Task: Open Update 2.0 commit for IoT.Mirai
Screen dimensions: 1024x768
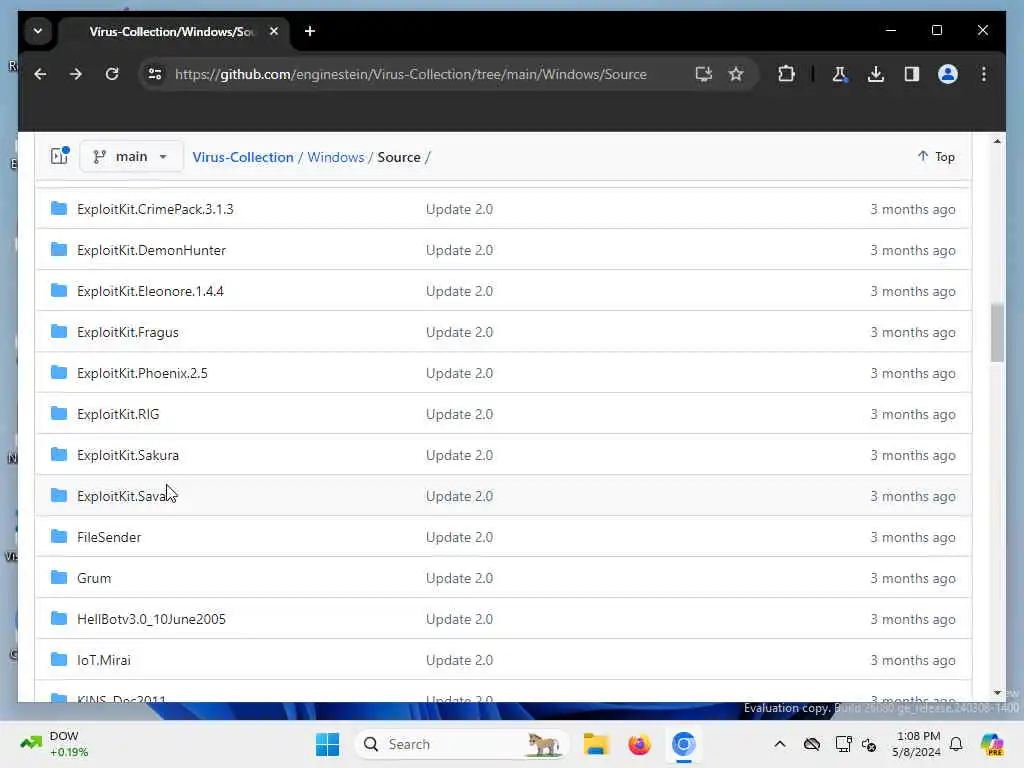Action: click(459, 660)
